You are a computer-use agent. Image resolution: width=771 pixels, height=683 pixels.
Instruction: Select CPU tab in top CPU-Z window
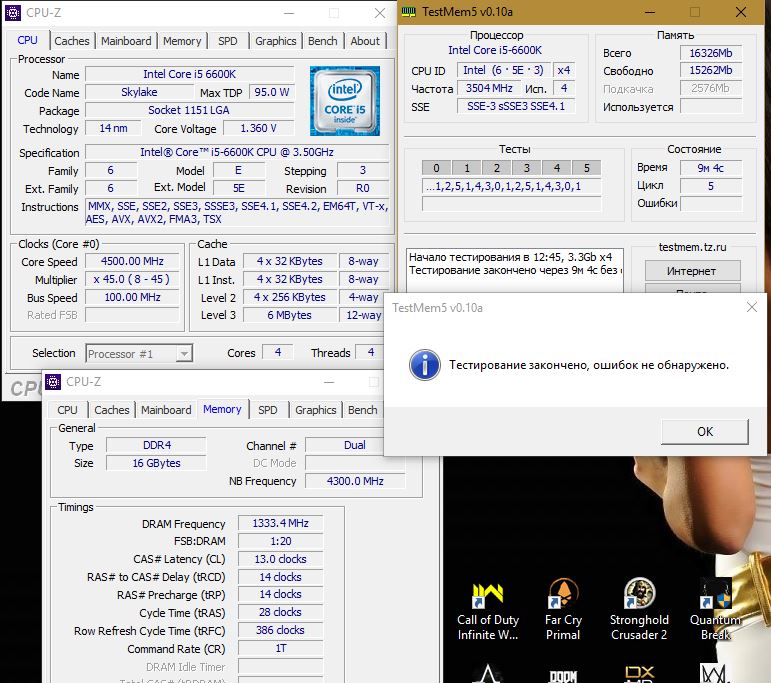click(28, 40)
